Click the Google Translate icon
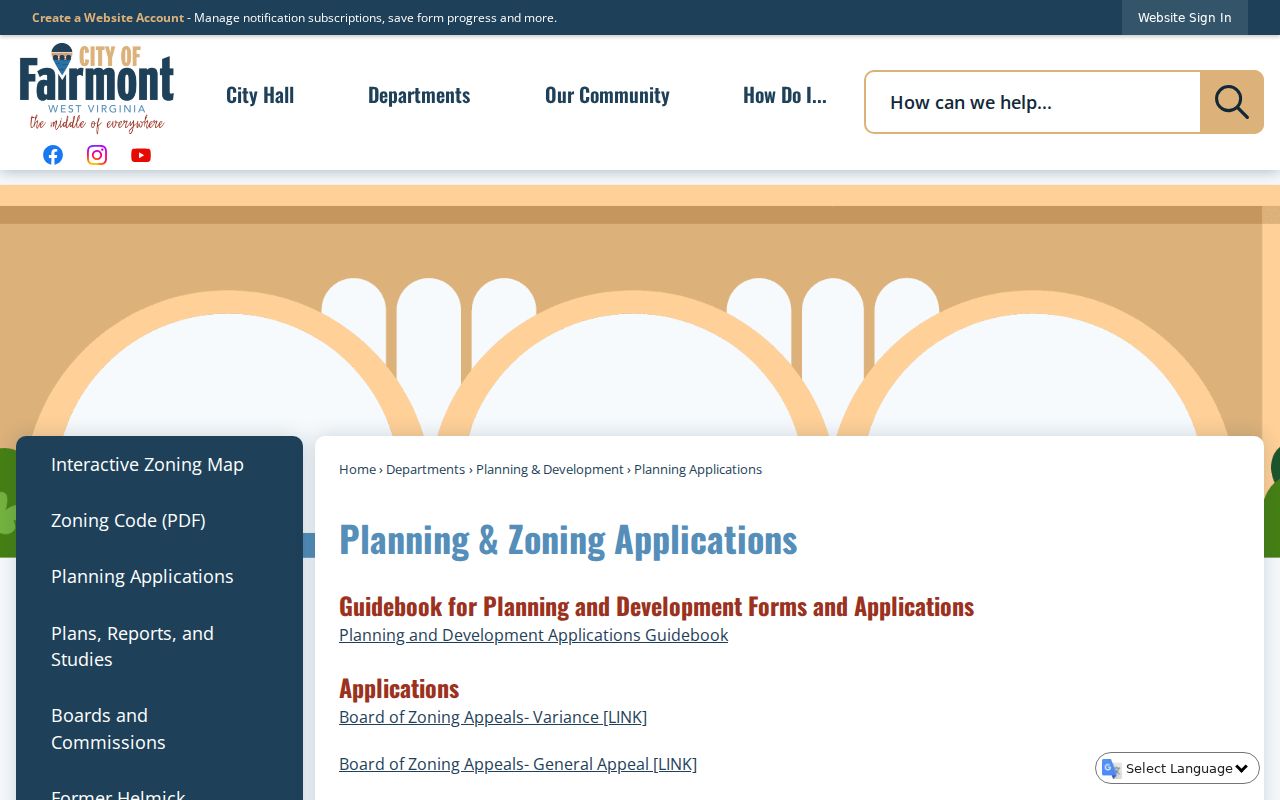Screen dimensions: 1280x800 [1111, 768]
